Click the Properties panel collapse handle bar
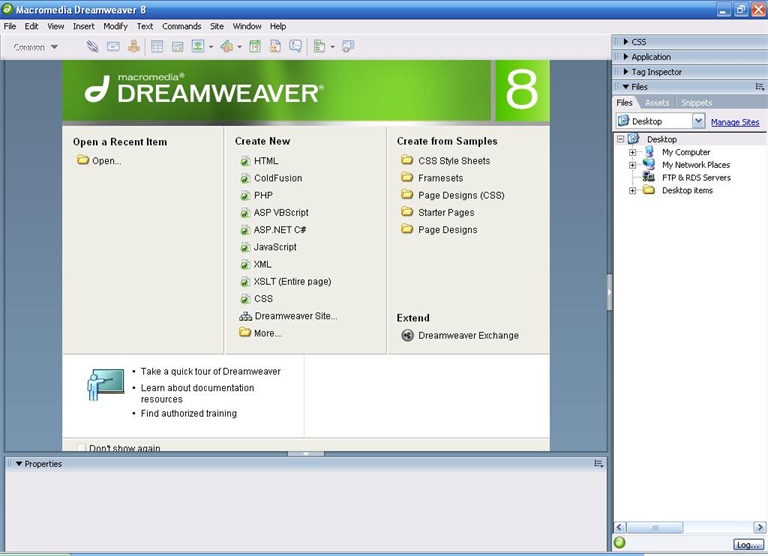Viewport: 768px width, 556px height. coord(306,454)
